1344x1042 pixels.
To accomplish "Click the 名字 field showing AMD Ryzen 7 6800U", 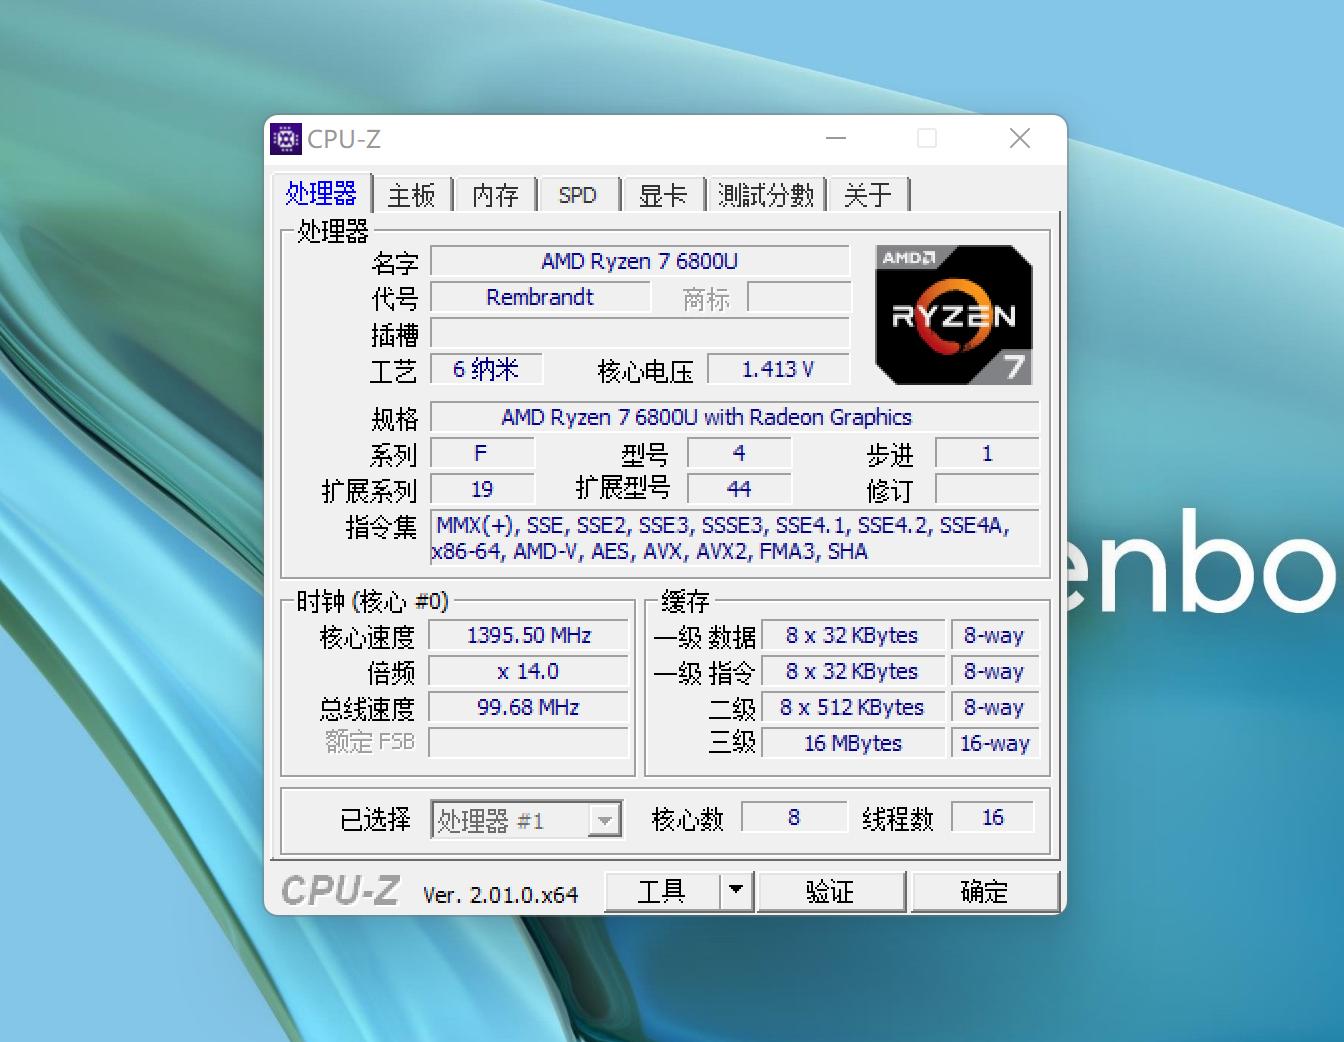I will 640,261.
